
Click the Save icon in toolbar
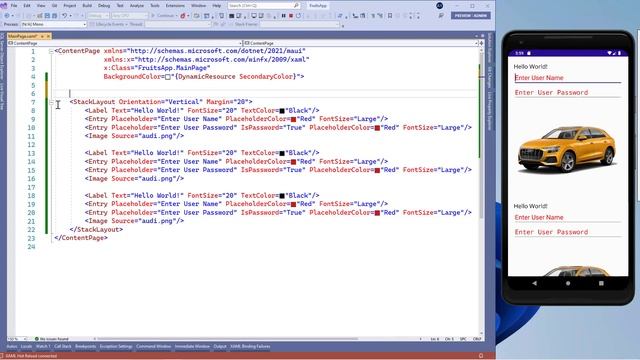click(47, 16)
